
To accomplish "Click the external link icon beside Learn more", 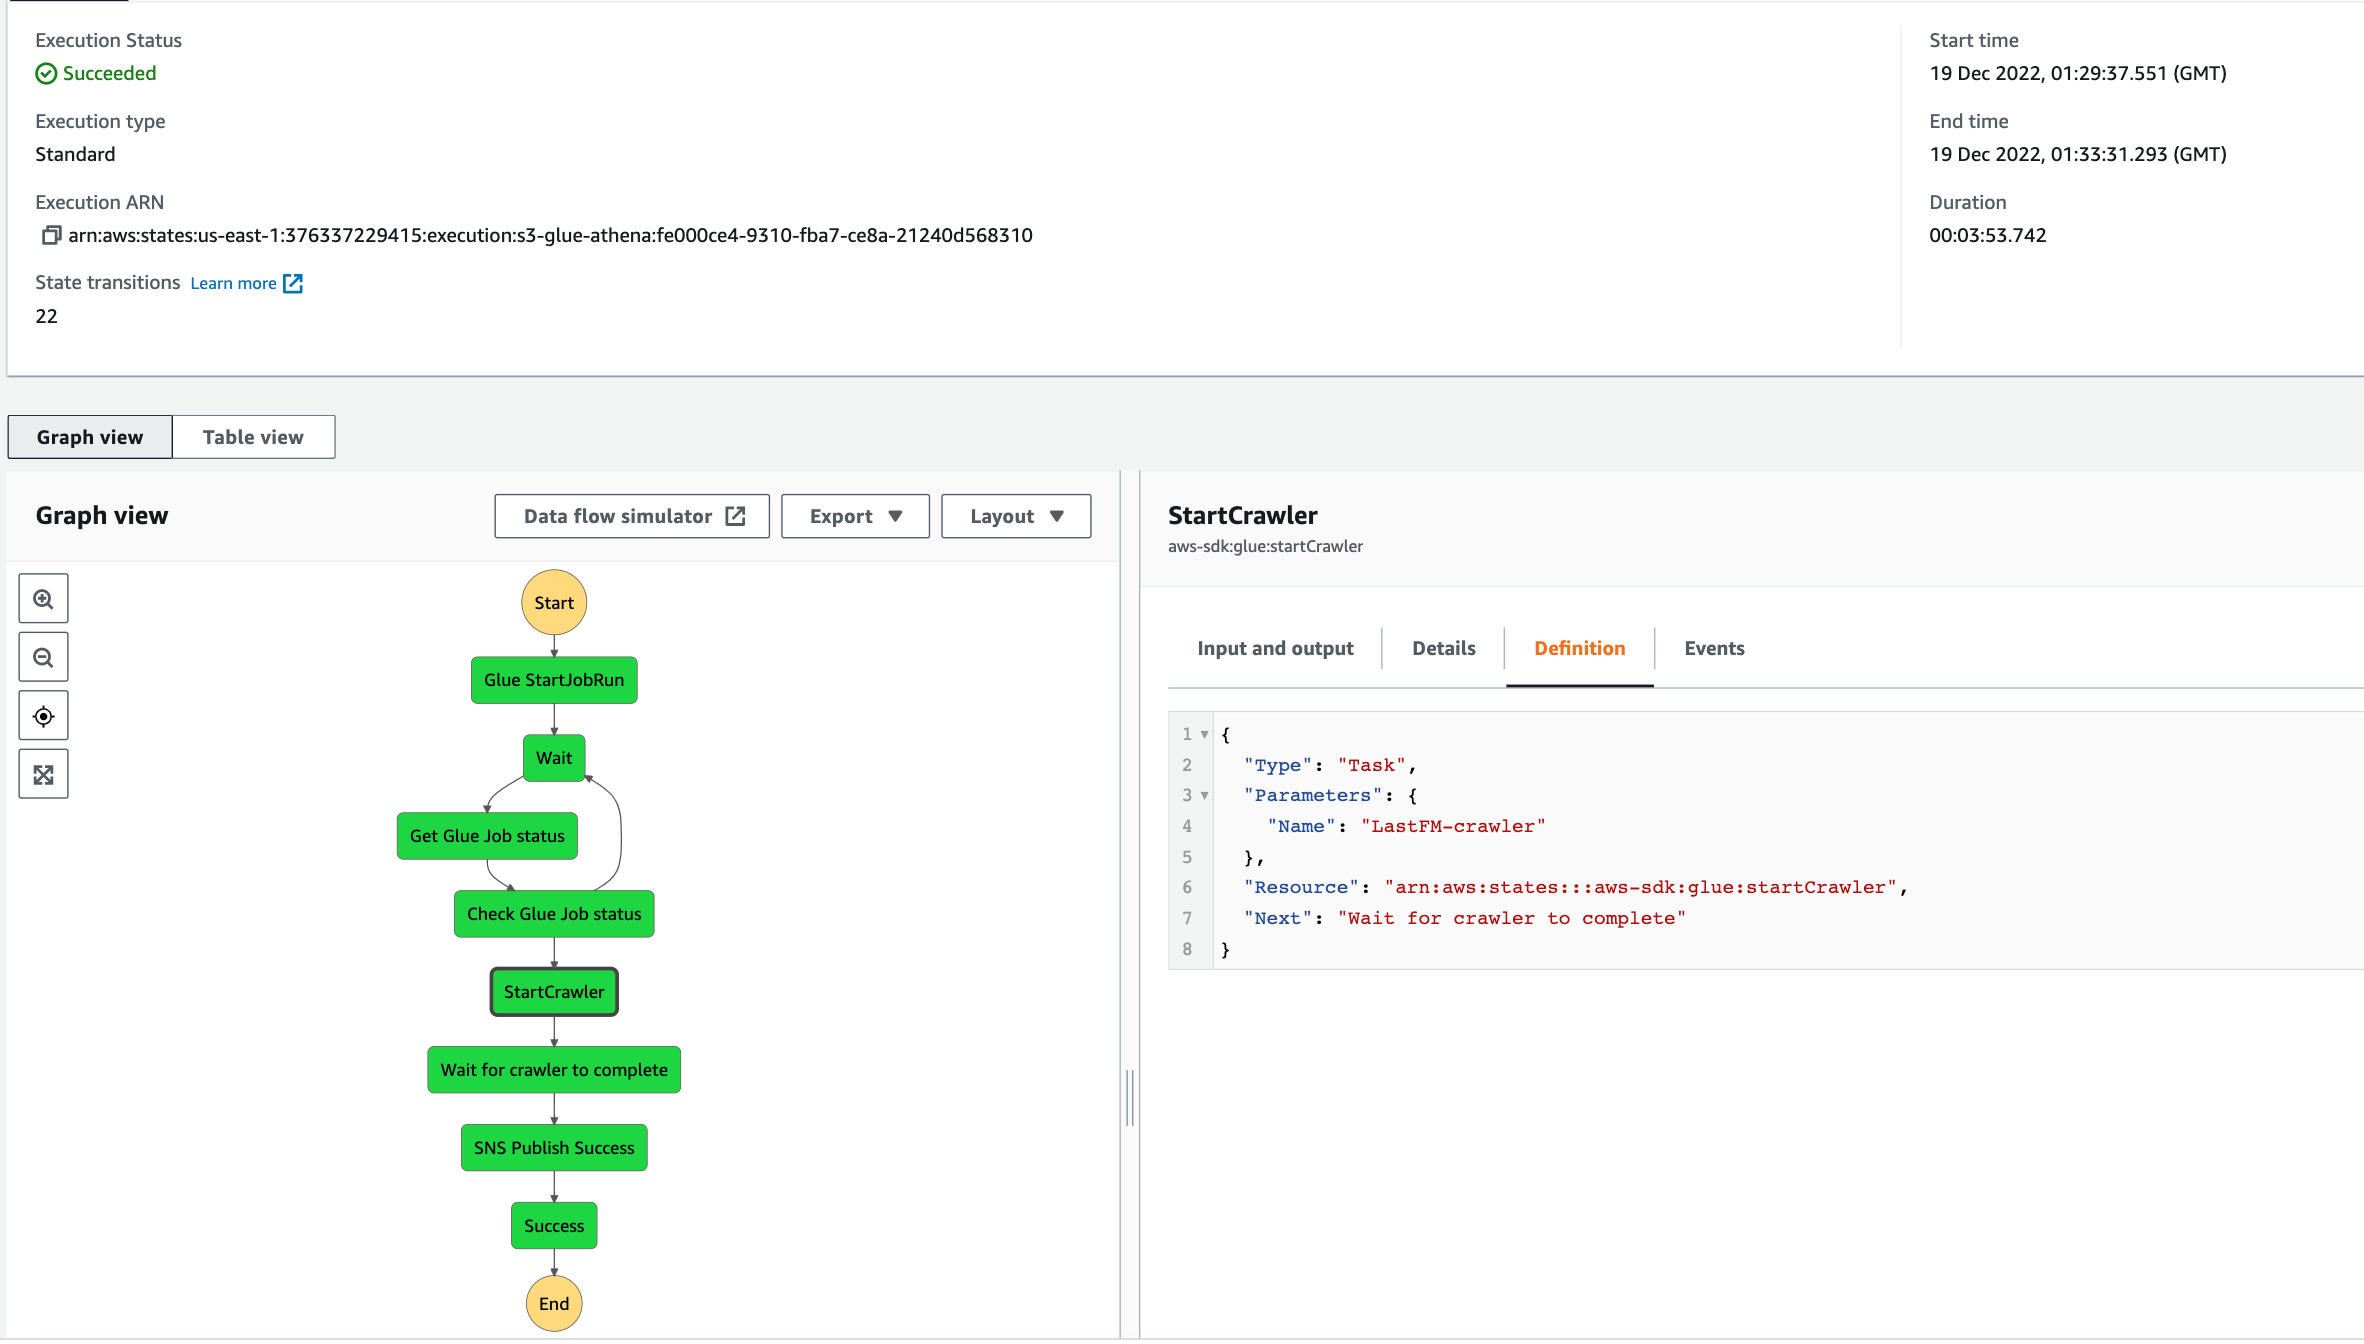I will [293, 284].
